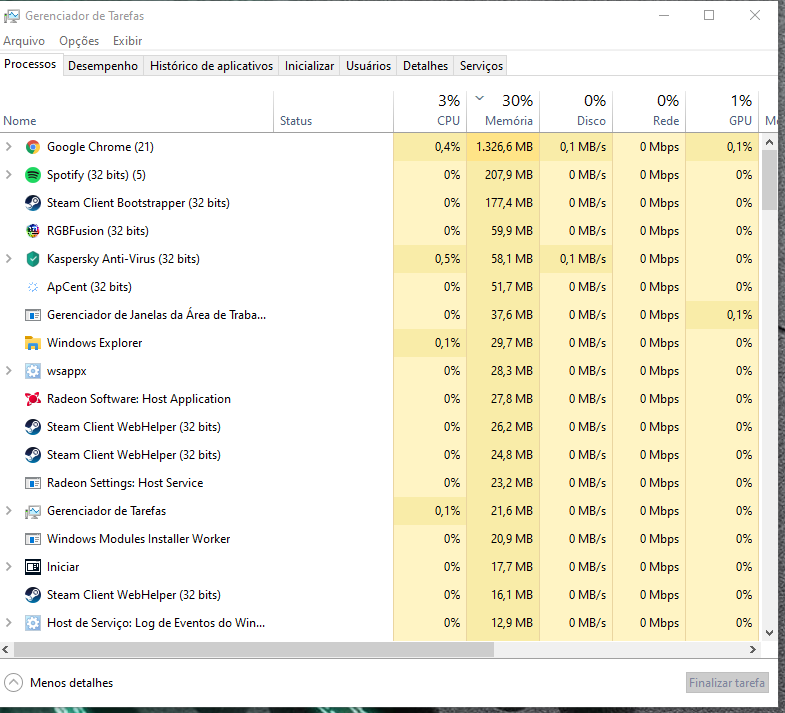The width and height of the screenshot is (785, 713).
Task: Open the Opções menu
Action: tap(79, 41)
